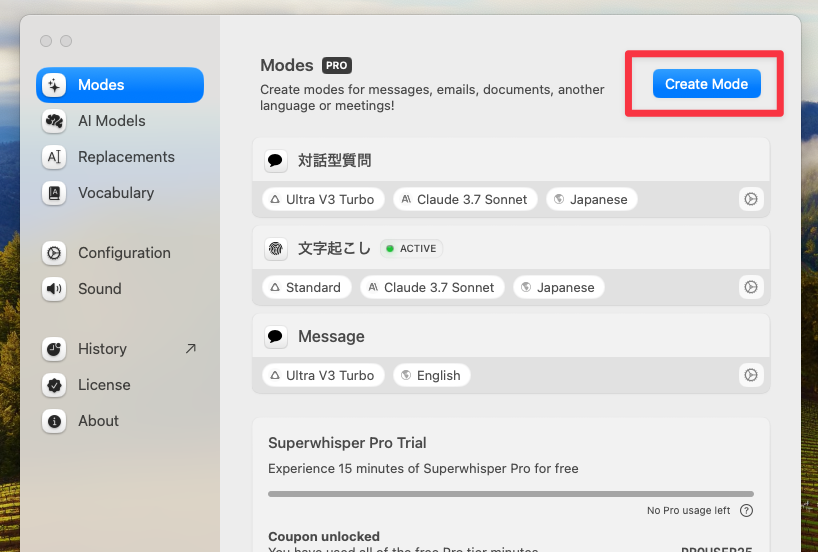Image resolution: width=818 pixels, height=552 pixels.
Task: Click the Configuration gear icon
Action: [x=54, y=253]
